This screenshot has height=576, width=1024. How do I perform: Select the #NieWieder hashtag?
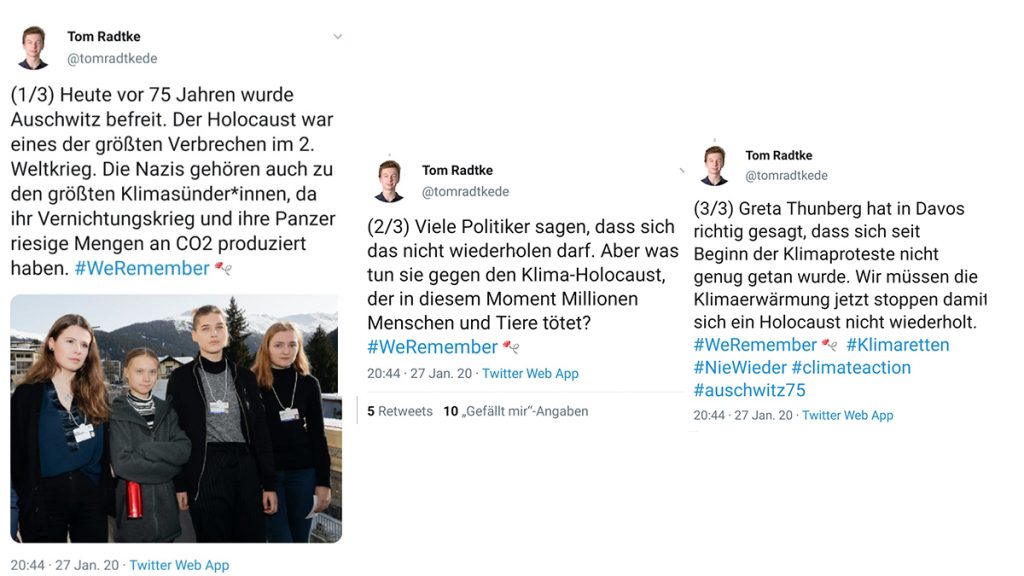pos(739,368)
